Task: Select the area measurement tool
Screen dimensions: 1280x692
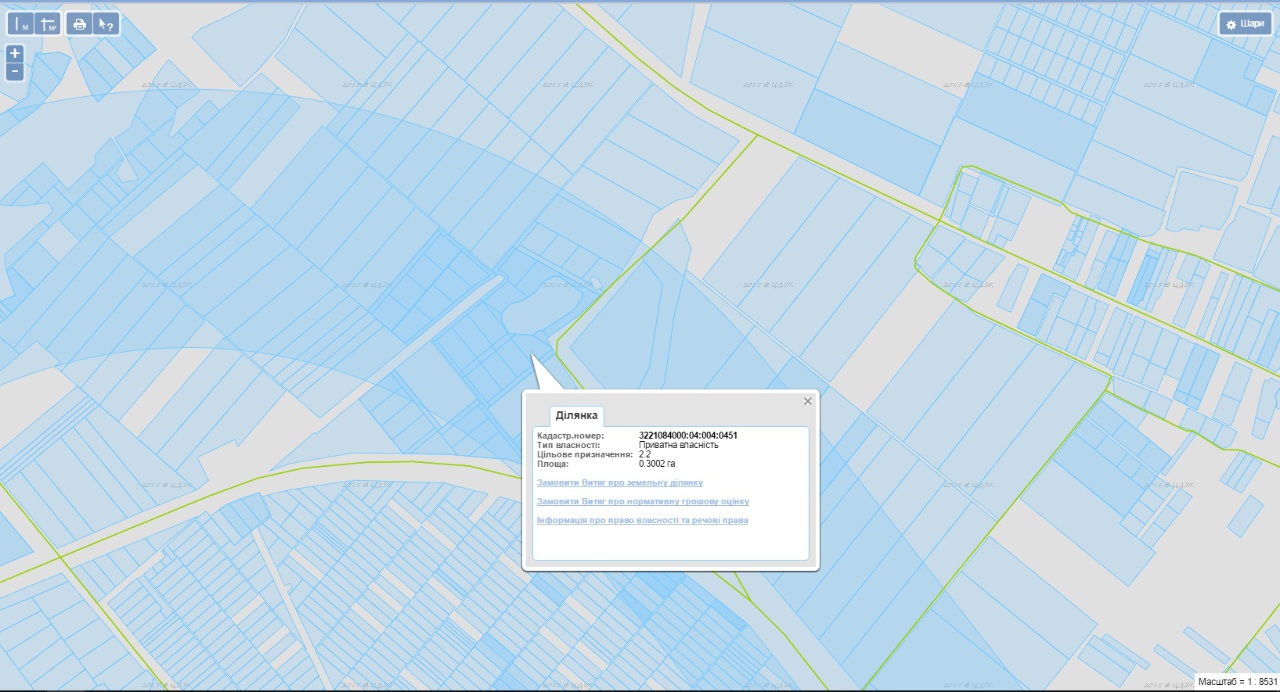Action: coord(48,24)
